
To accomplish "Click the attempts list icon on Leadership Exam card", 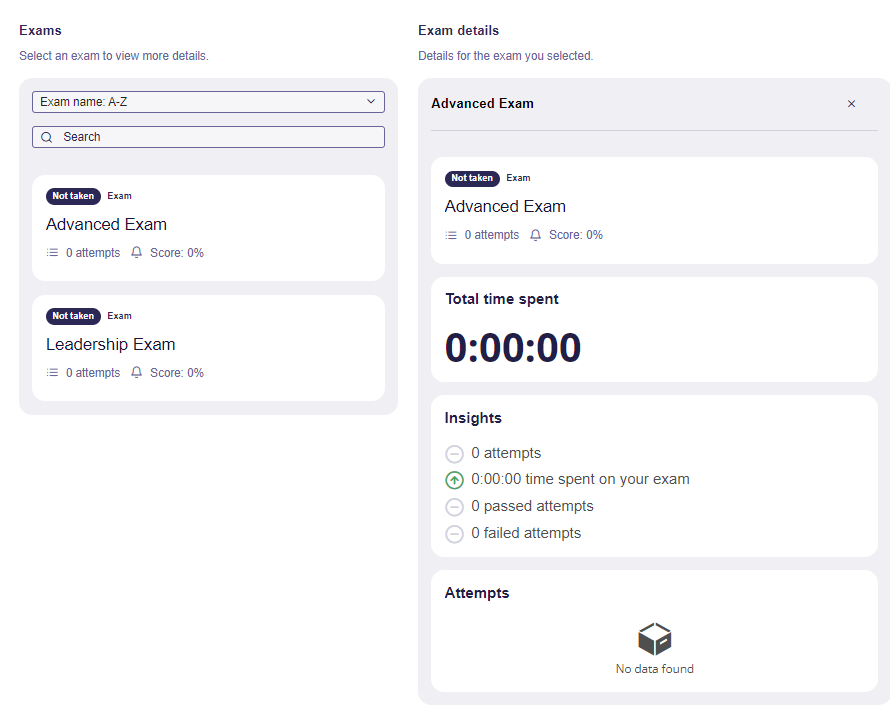I will point(52,372).
